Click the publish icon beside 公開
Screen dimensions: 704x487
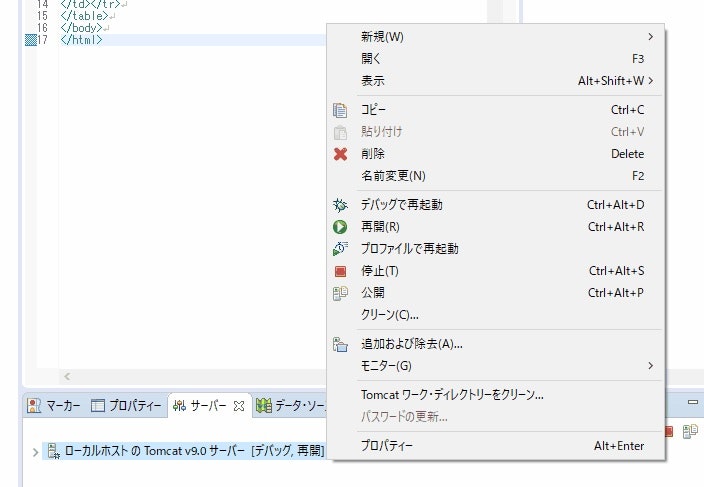click(340, 293)
